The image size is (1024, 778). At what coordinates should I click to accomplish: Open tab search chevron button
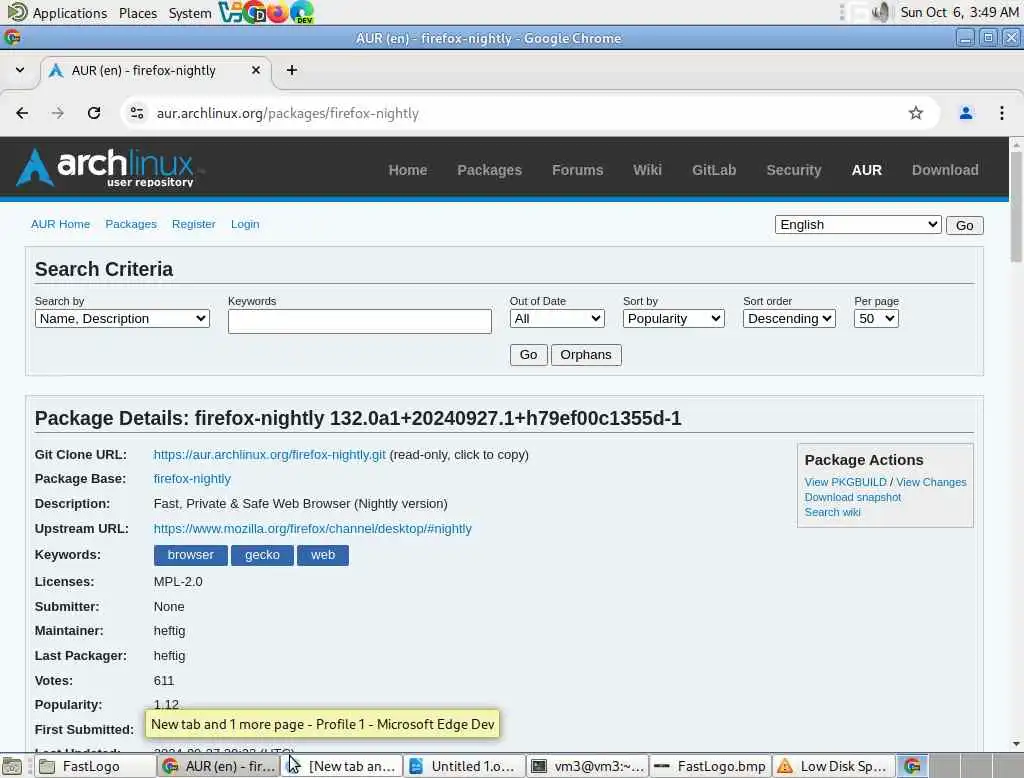20,70
